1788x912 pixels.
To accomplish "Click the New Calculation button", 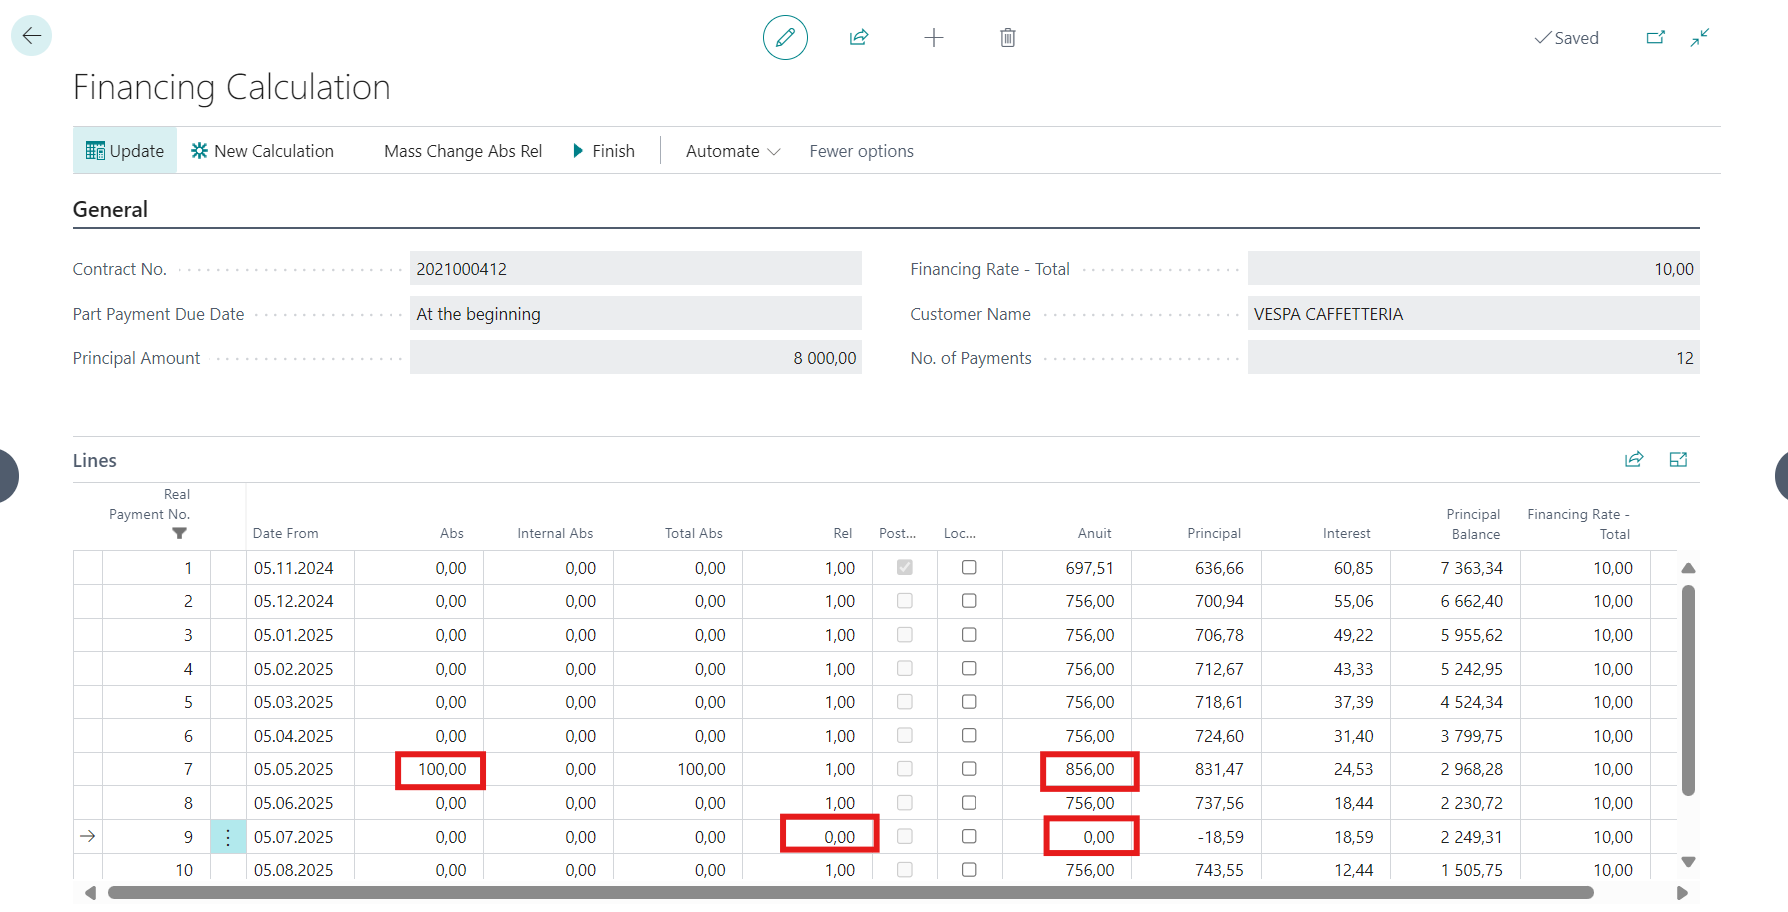I will pyautogui.click(x=263, y=151).
